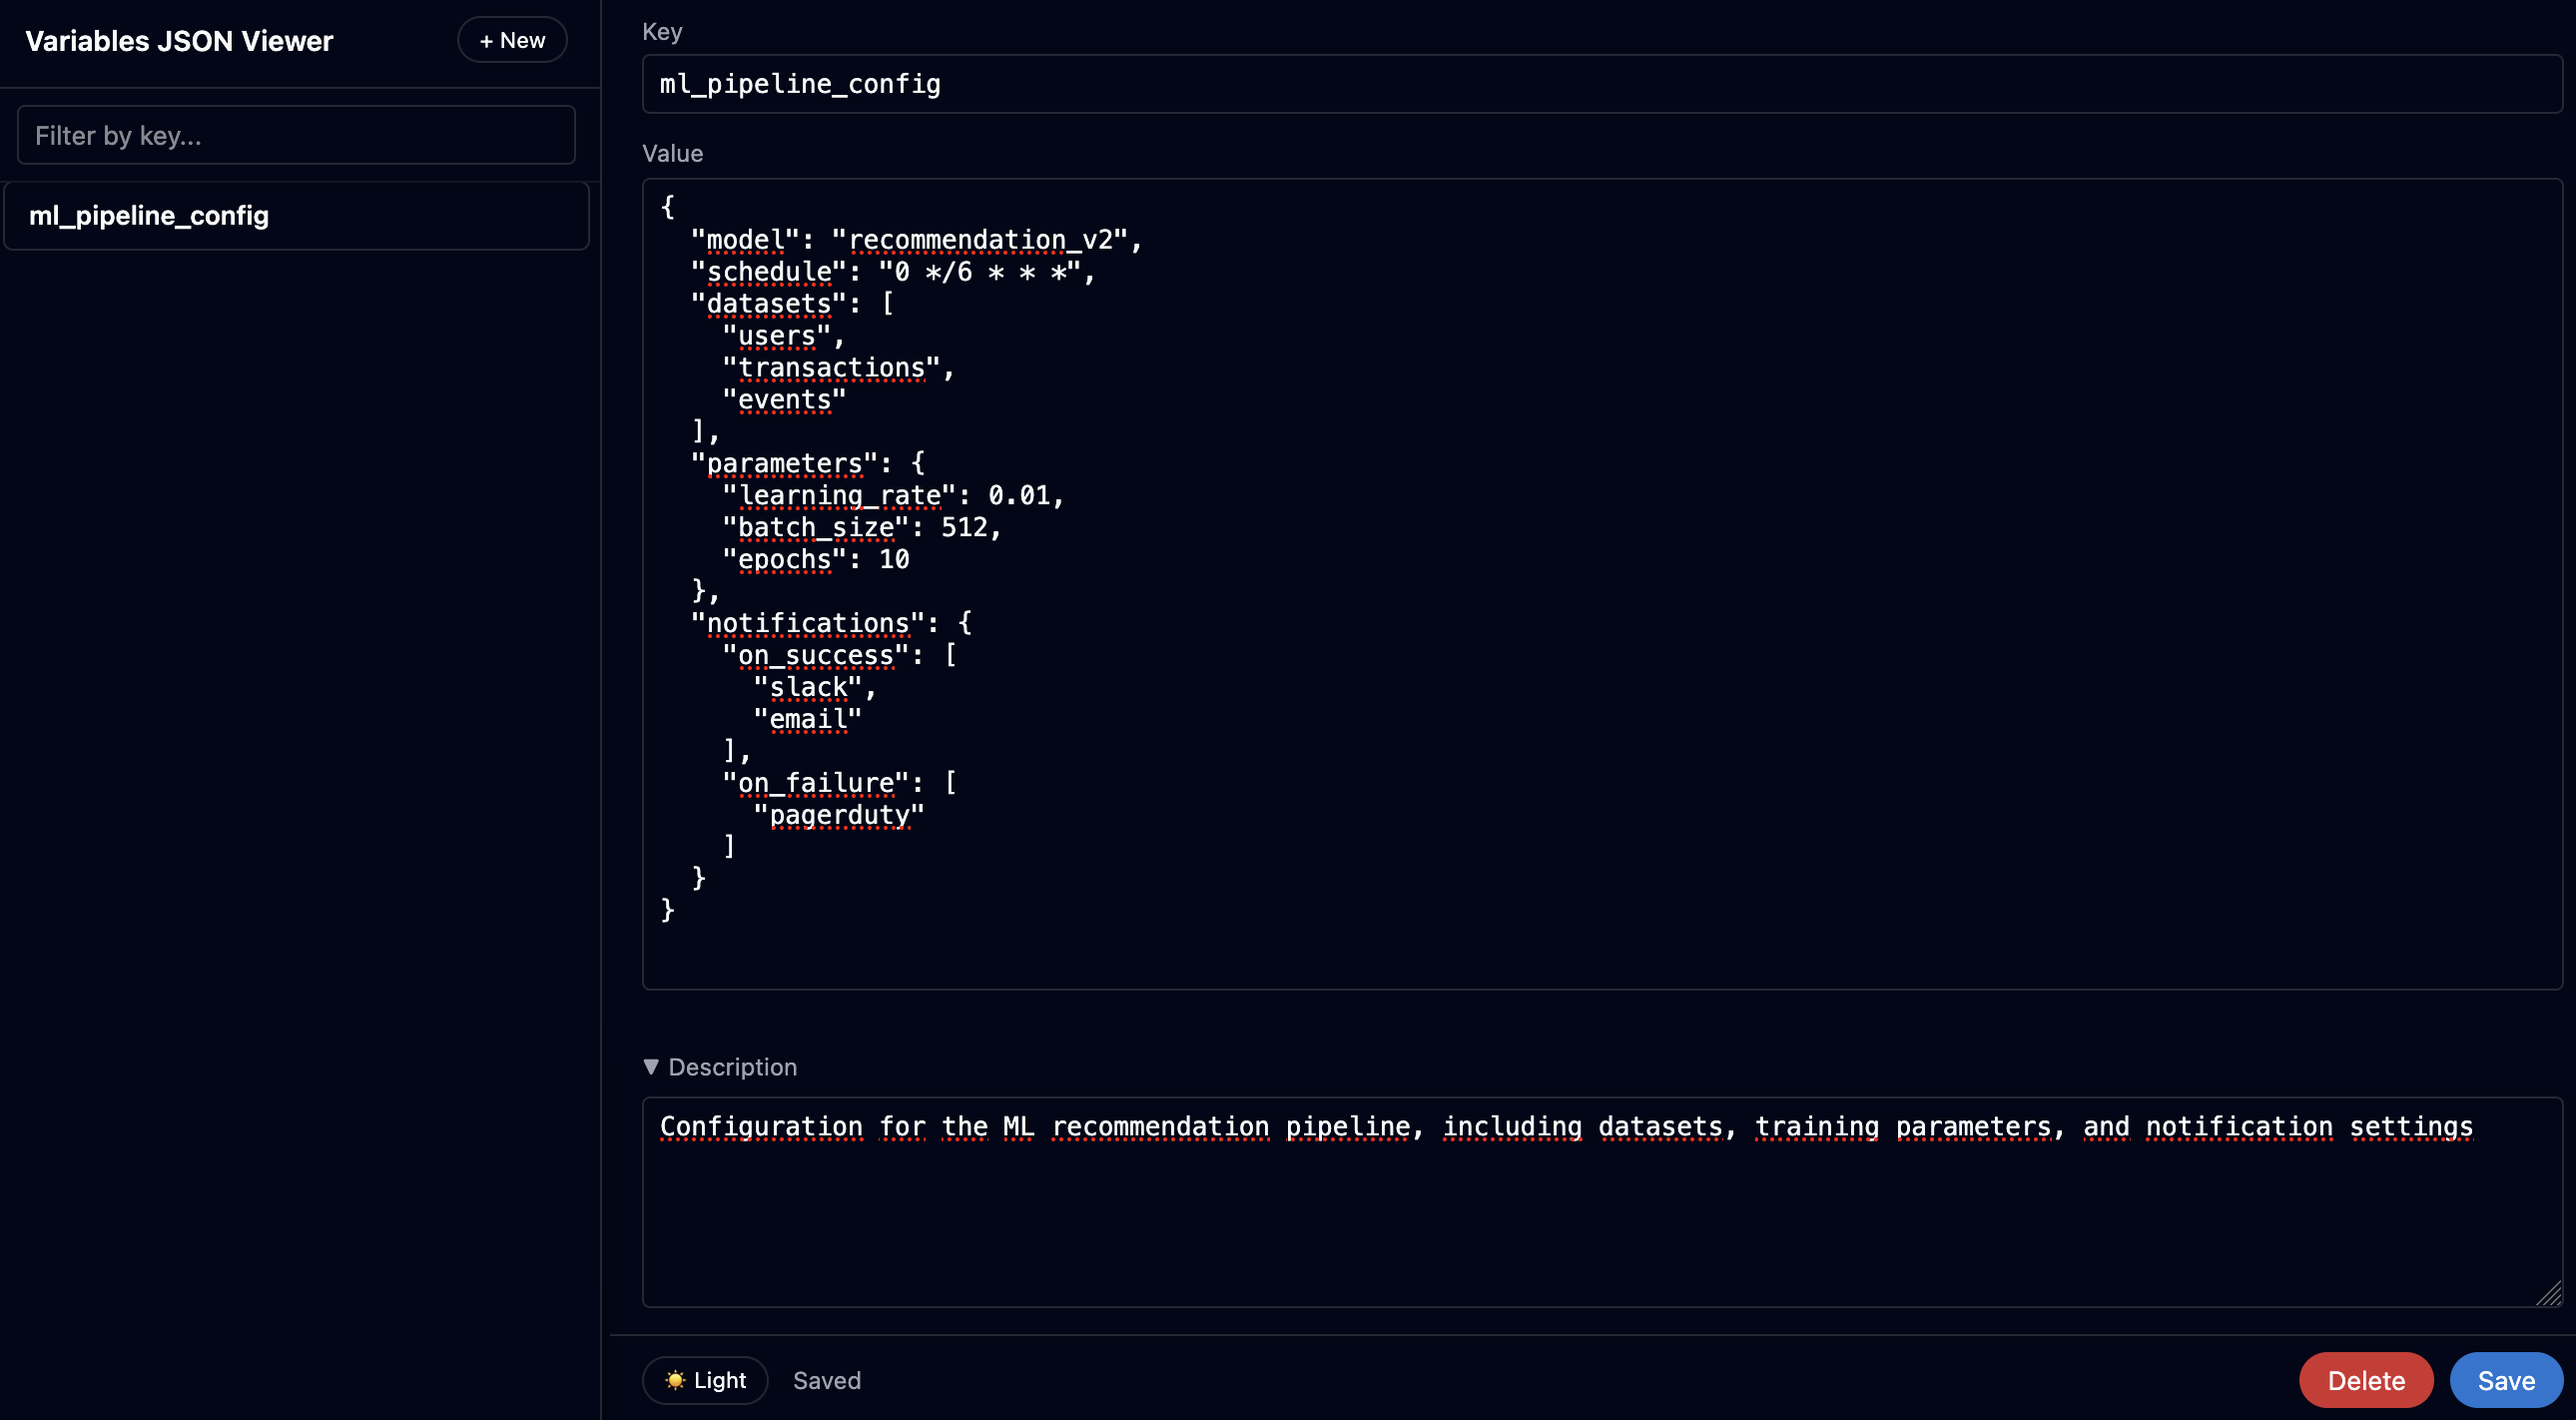Focus the Filter by key search field
The image size is (2576, 1420).
point(296,135)
